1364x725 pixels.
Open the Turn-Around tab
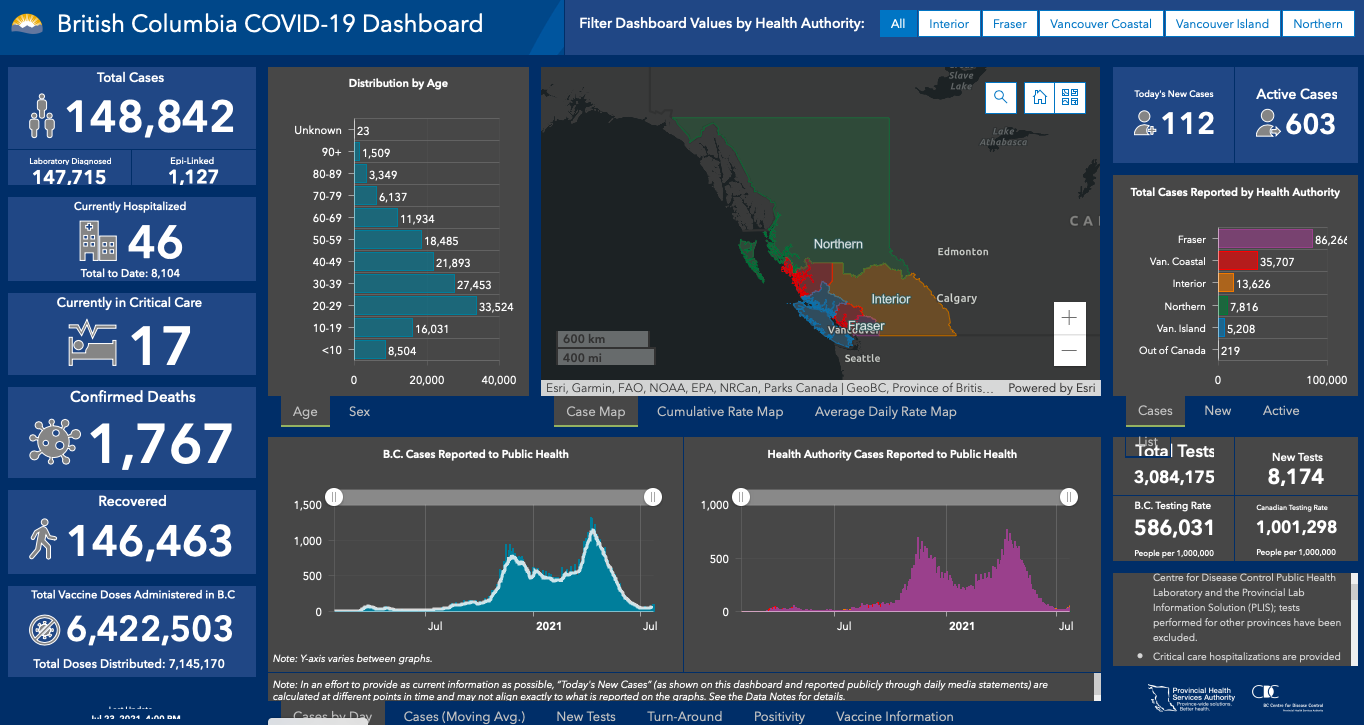(x=685, y=716)
